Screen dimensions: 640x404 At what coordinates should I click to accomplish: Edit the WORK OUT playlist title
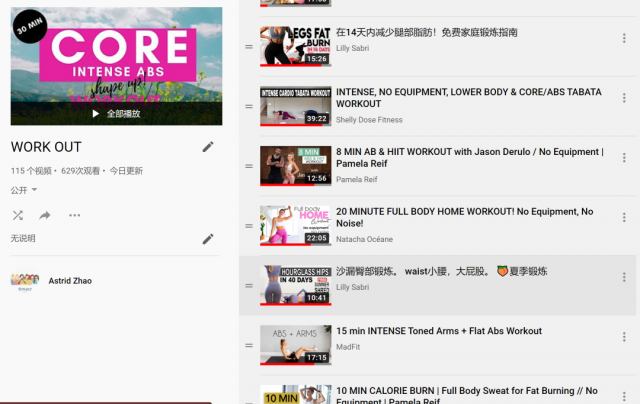tap(208, 147)
